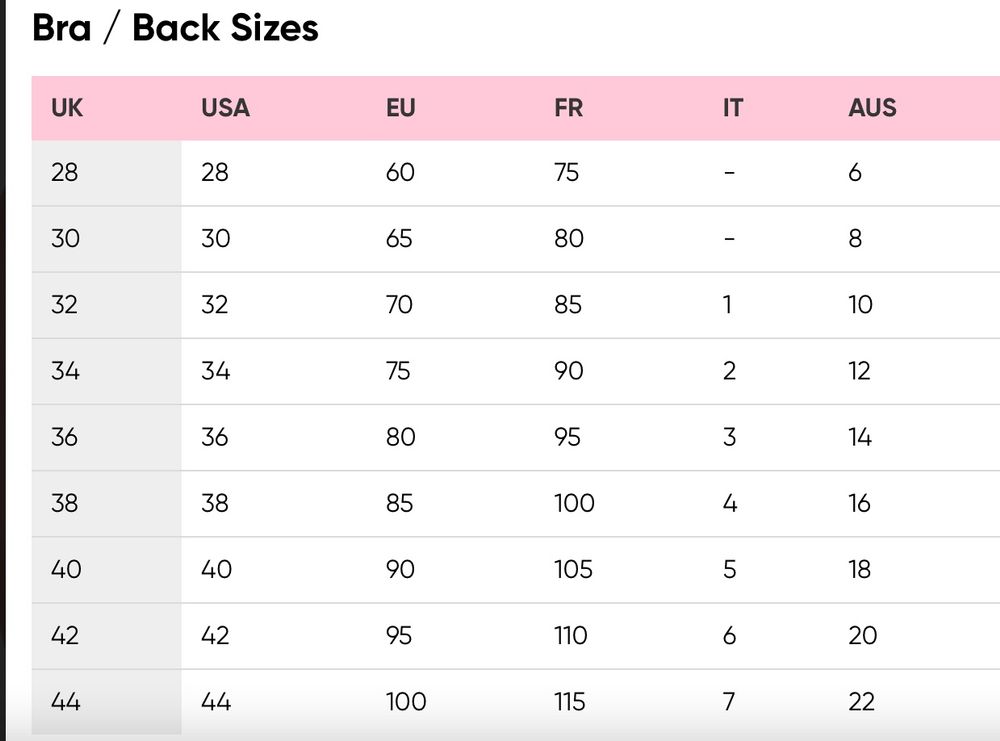Viewport: 1000px width, 741px height.
Task: Click FR size 115 cell
Action: click(x=570, y=702)
